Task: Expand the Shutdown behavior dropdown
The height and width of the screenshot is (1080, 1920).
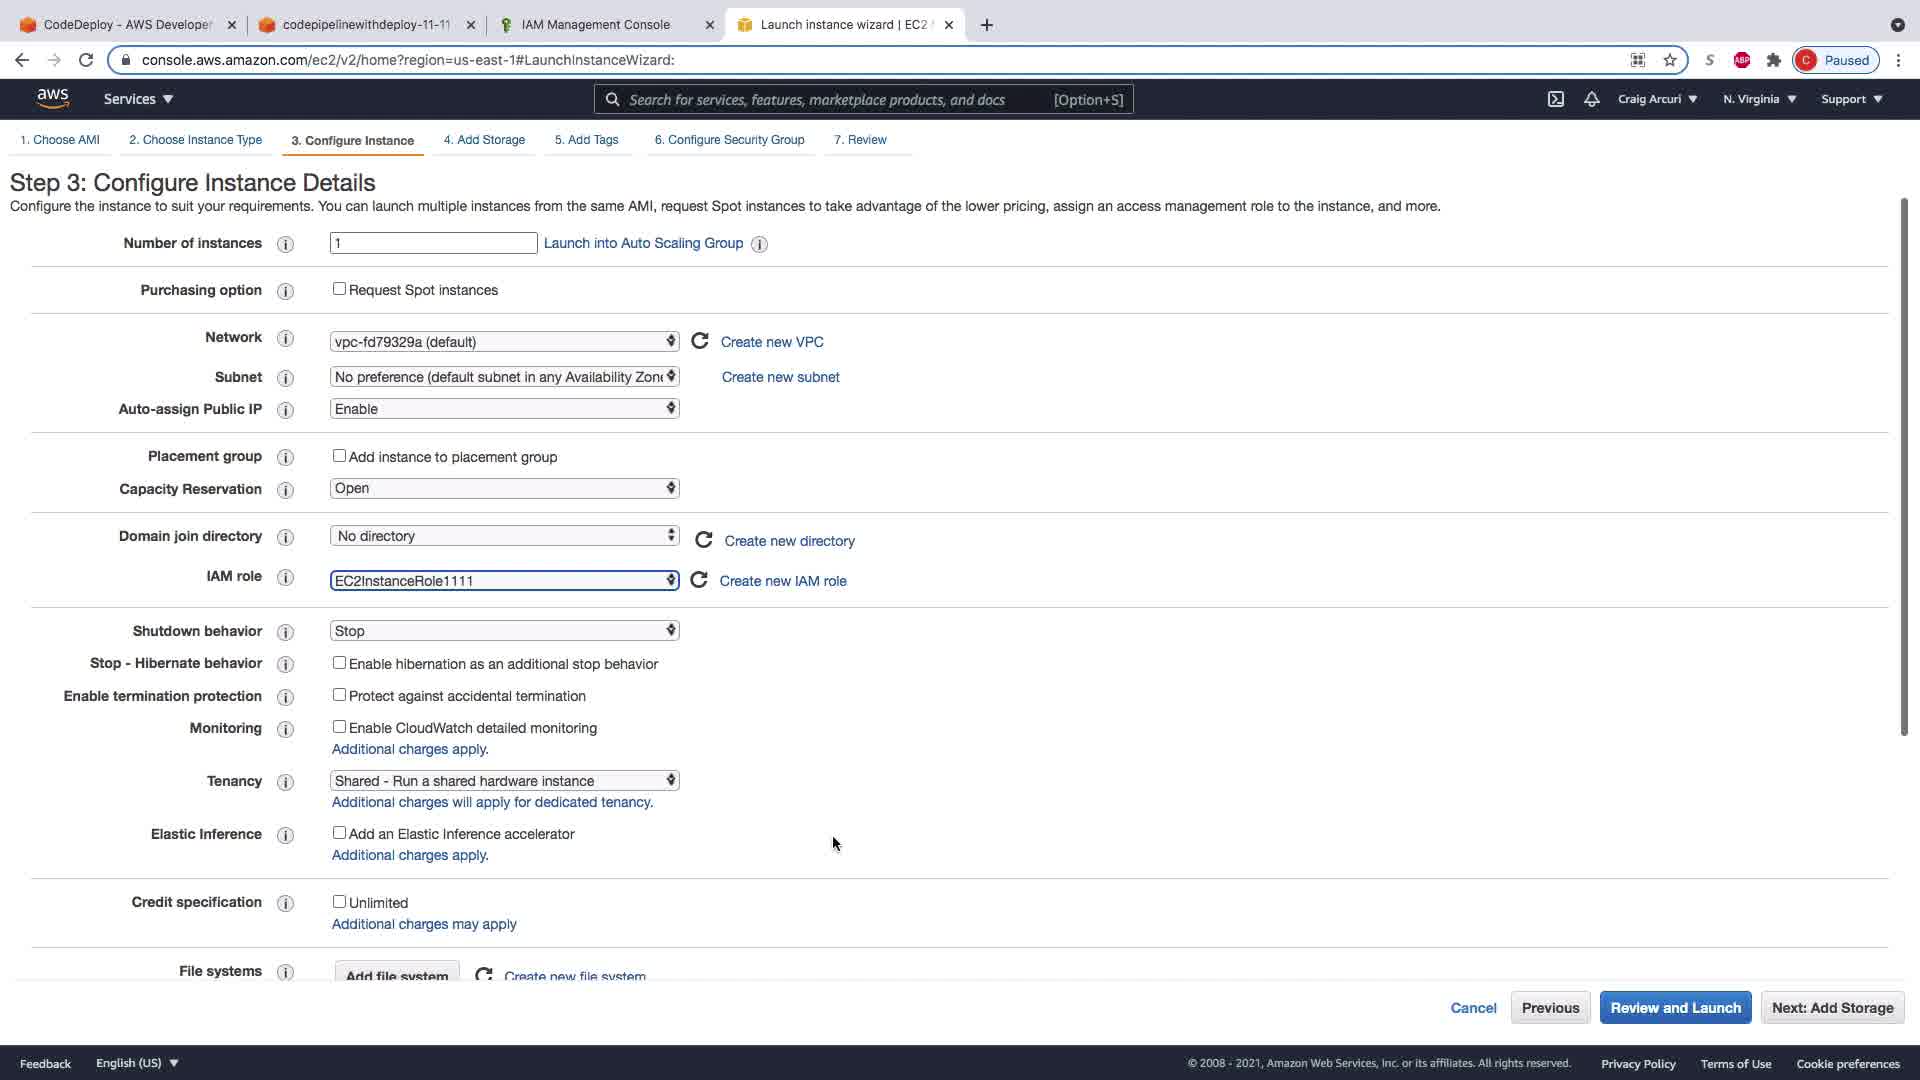Action: point(504,631)
